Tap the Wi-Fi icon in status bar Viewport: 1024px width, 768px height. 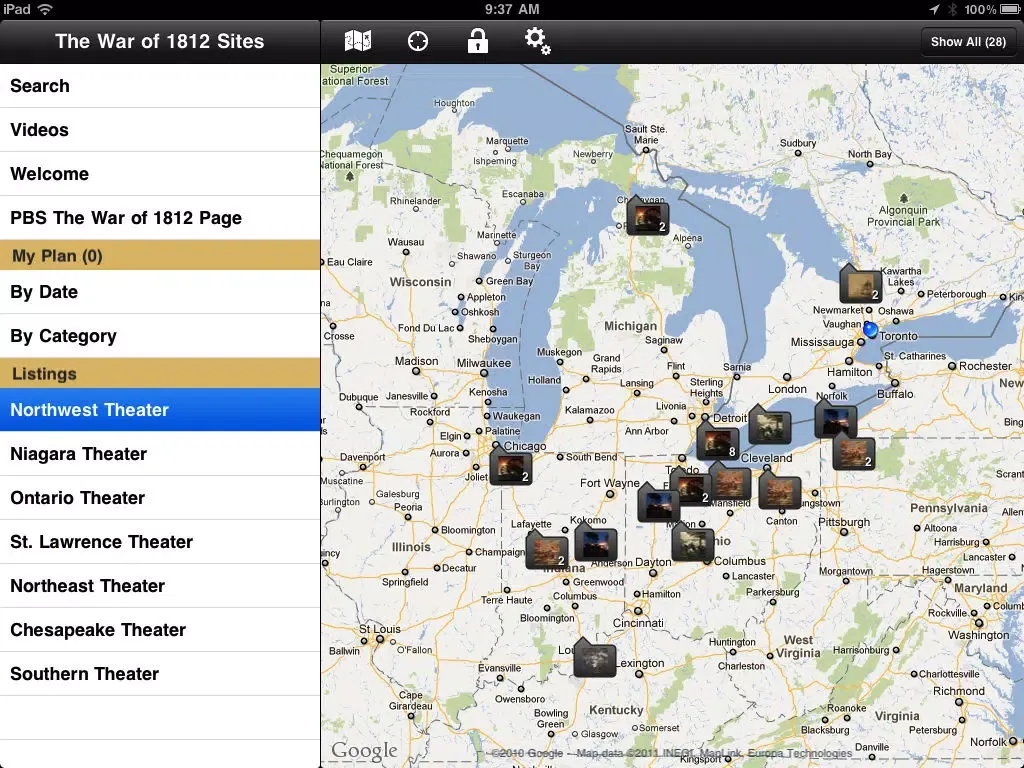point(45,9)
